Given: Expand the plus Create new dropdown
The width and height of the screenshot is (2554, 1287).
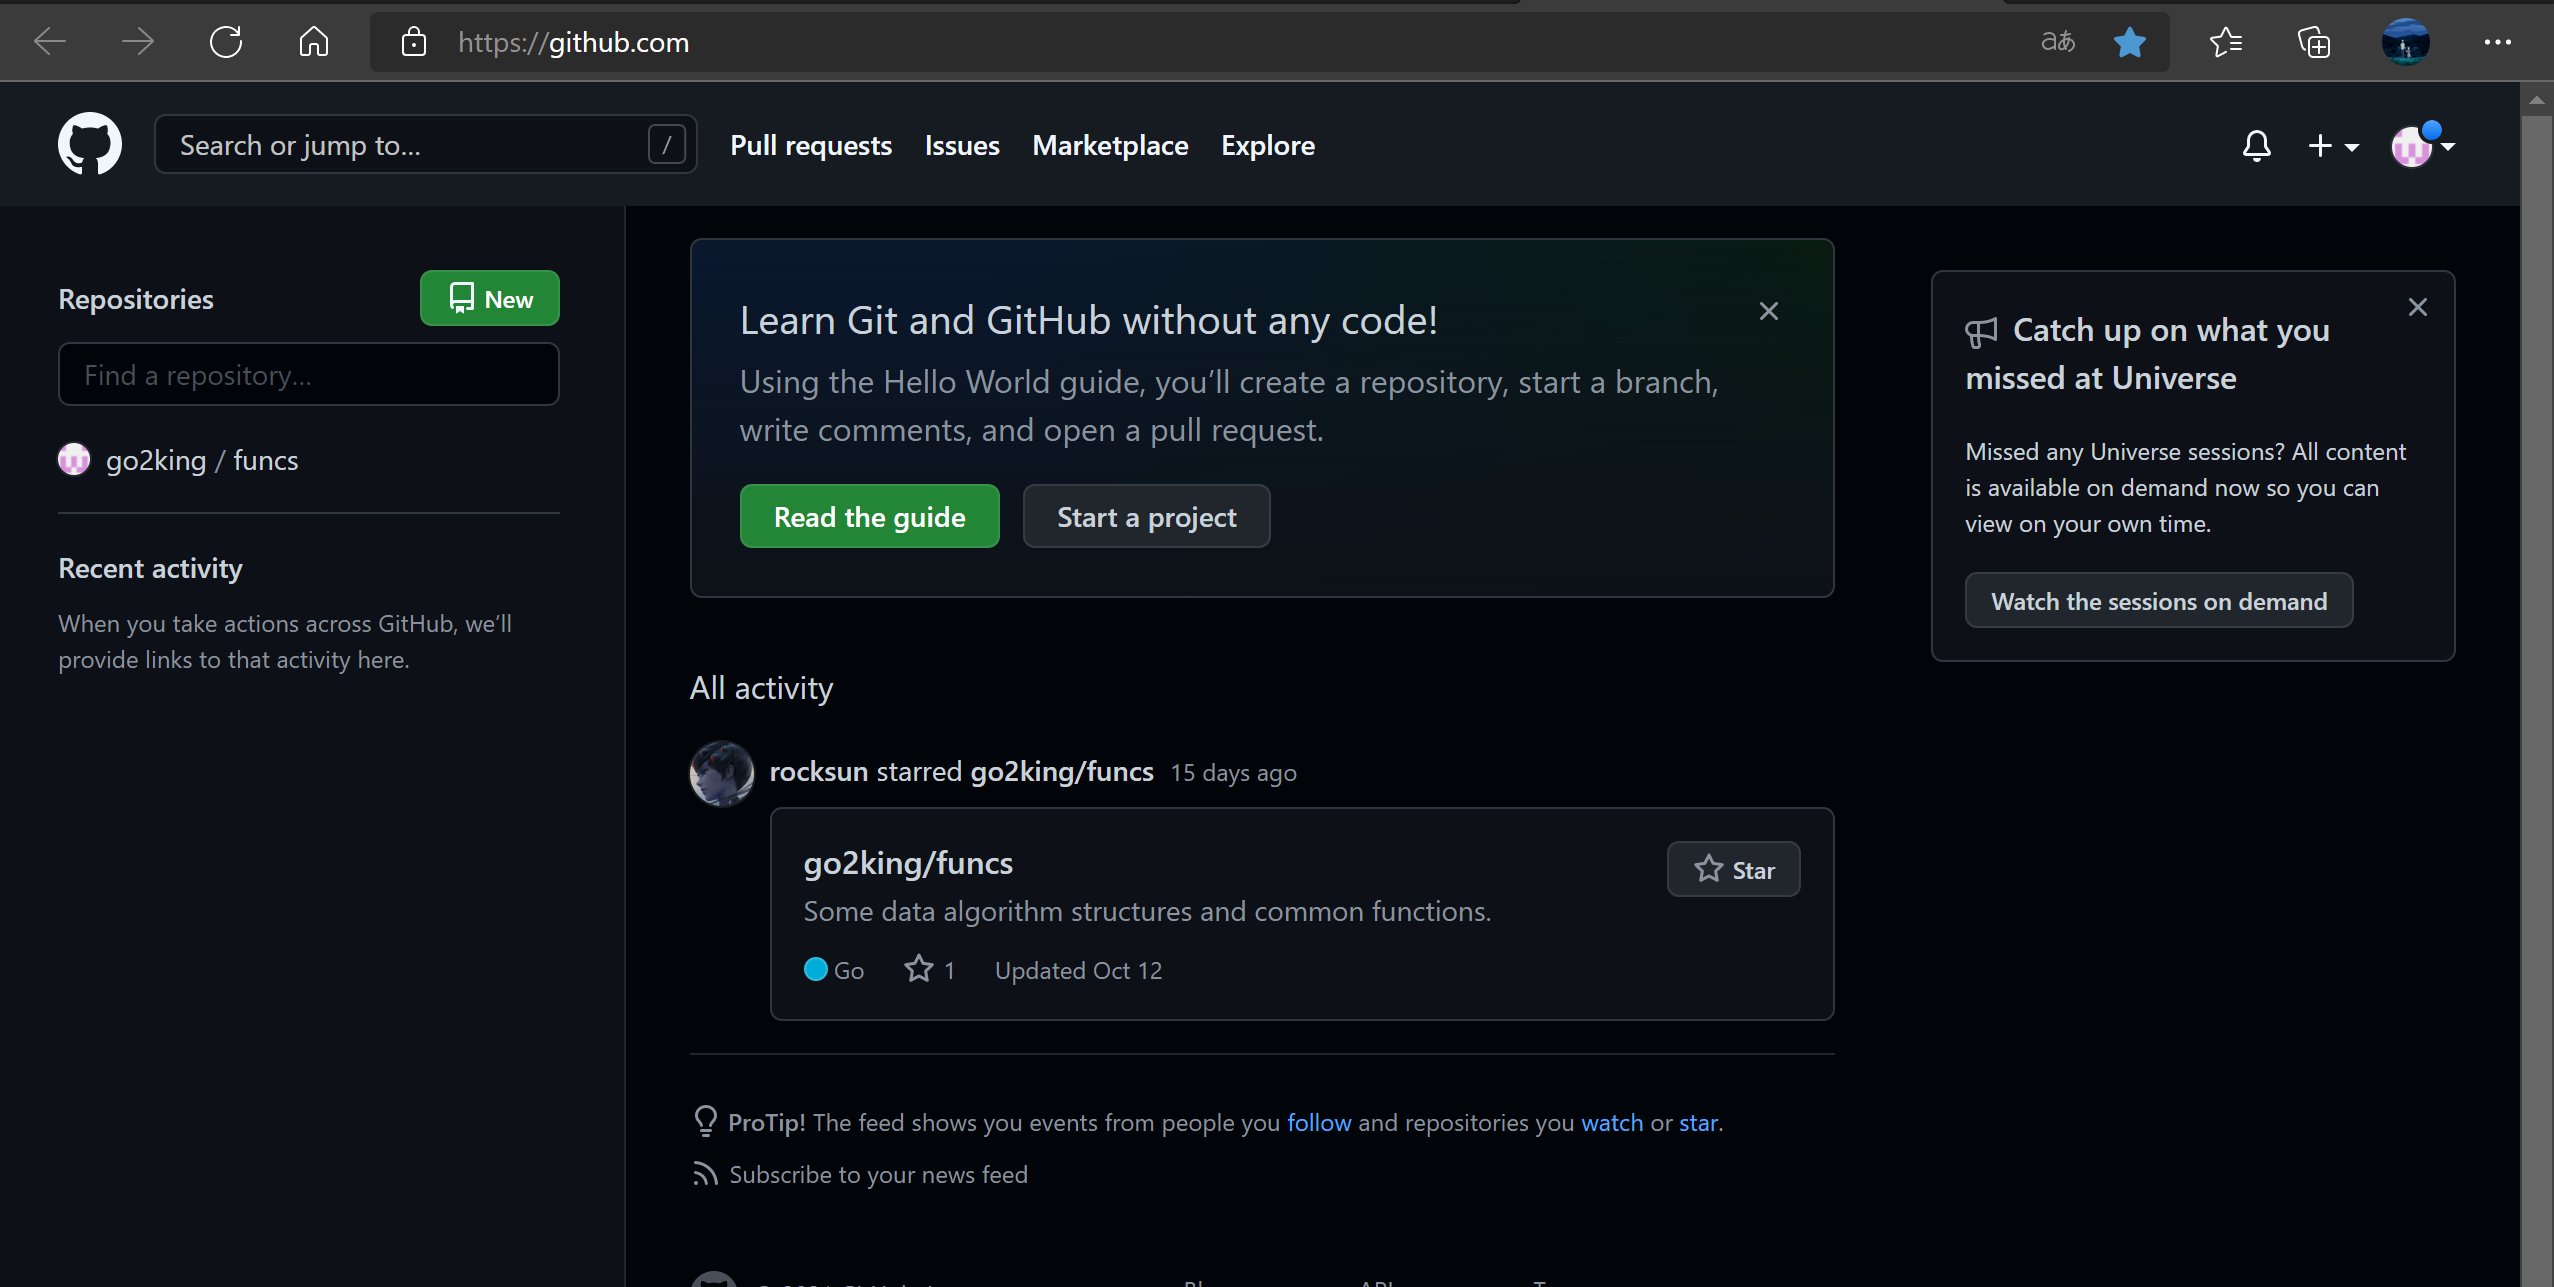Looking at the screenshot, I should [x=2333, y=146].
